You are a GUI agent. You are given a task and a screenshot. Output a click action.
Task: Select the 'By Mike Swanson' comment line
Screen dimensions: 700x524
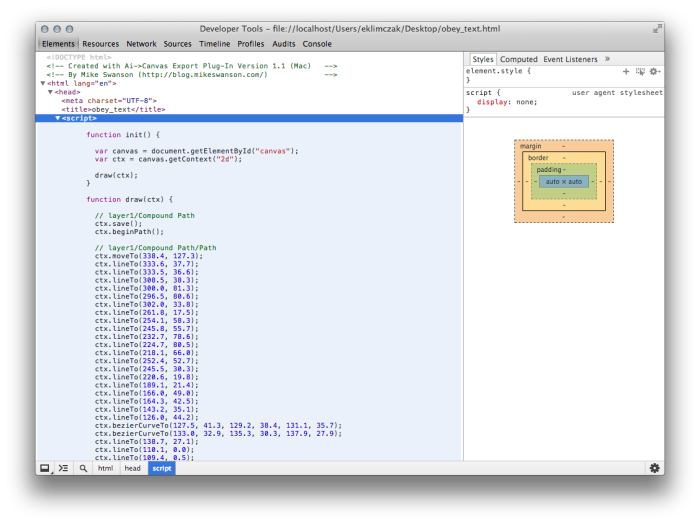[192, 75]
